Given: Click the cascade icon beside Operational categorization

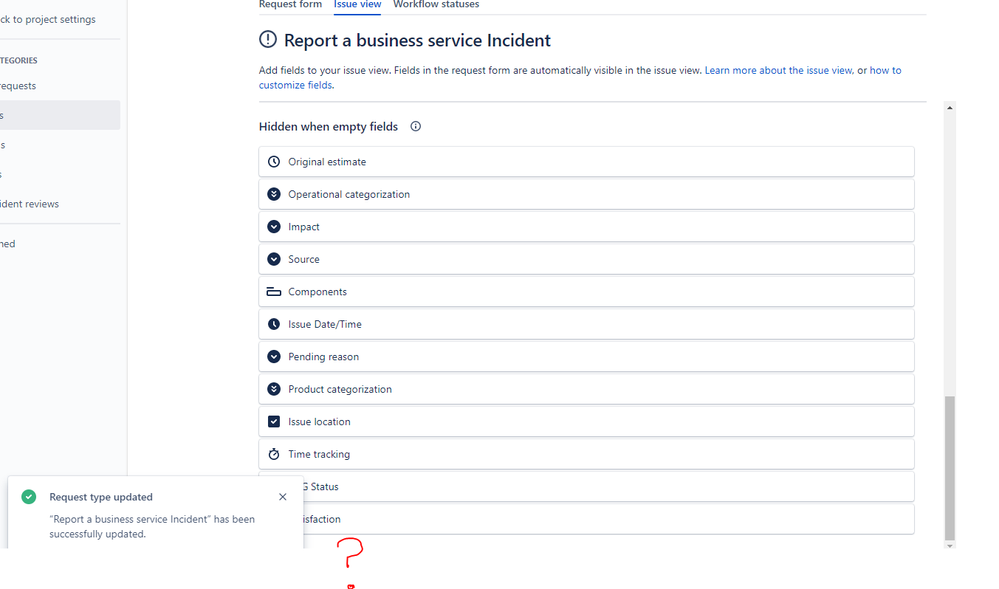Looking at the screenshot, I should click(x=274, y=194).
